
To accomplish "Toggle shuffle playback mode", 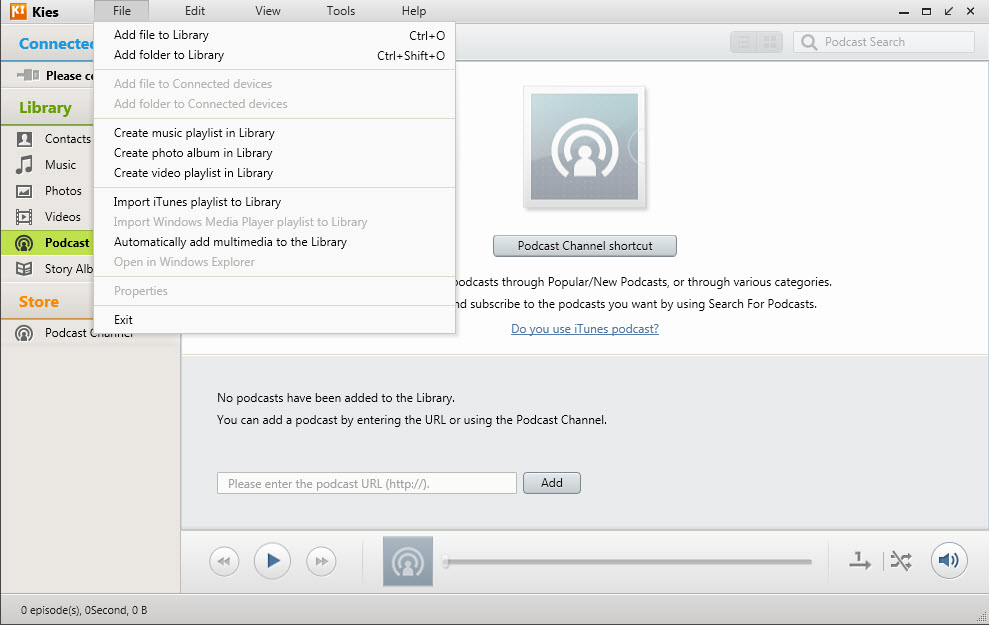I will click(901, 561).
